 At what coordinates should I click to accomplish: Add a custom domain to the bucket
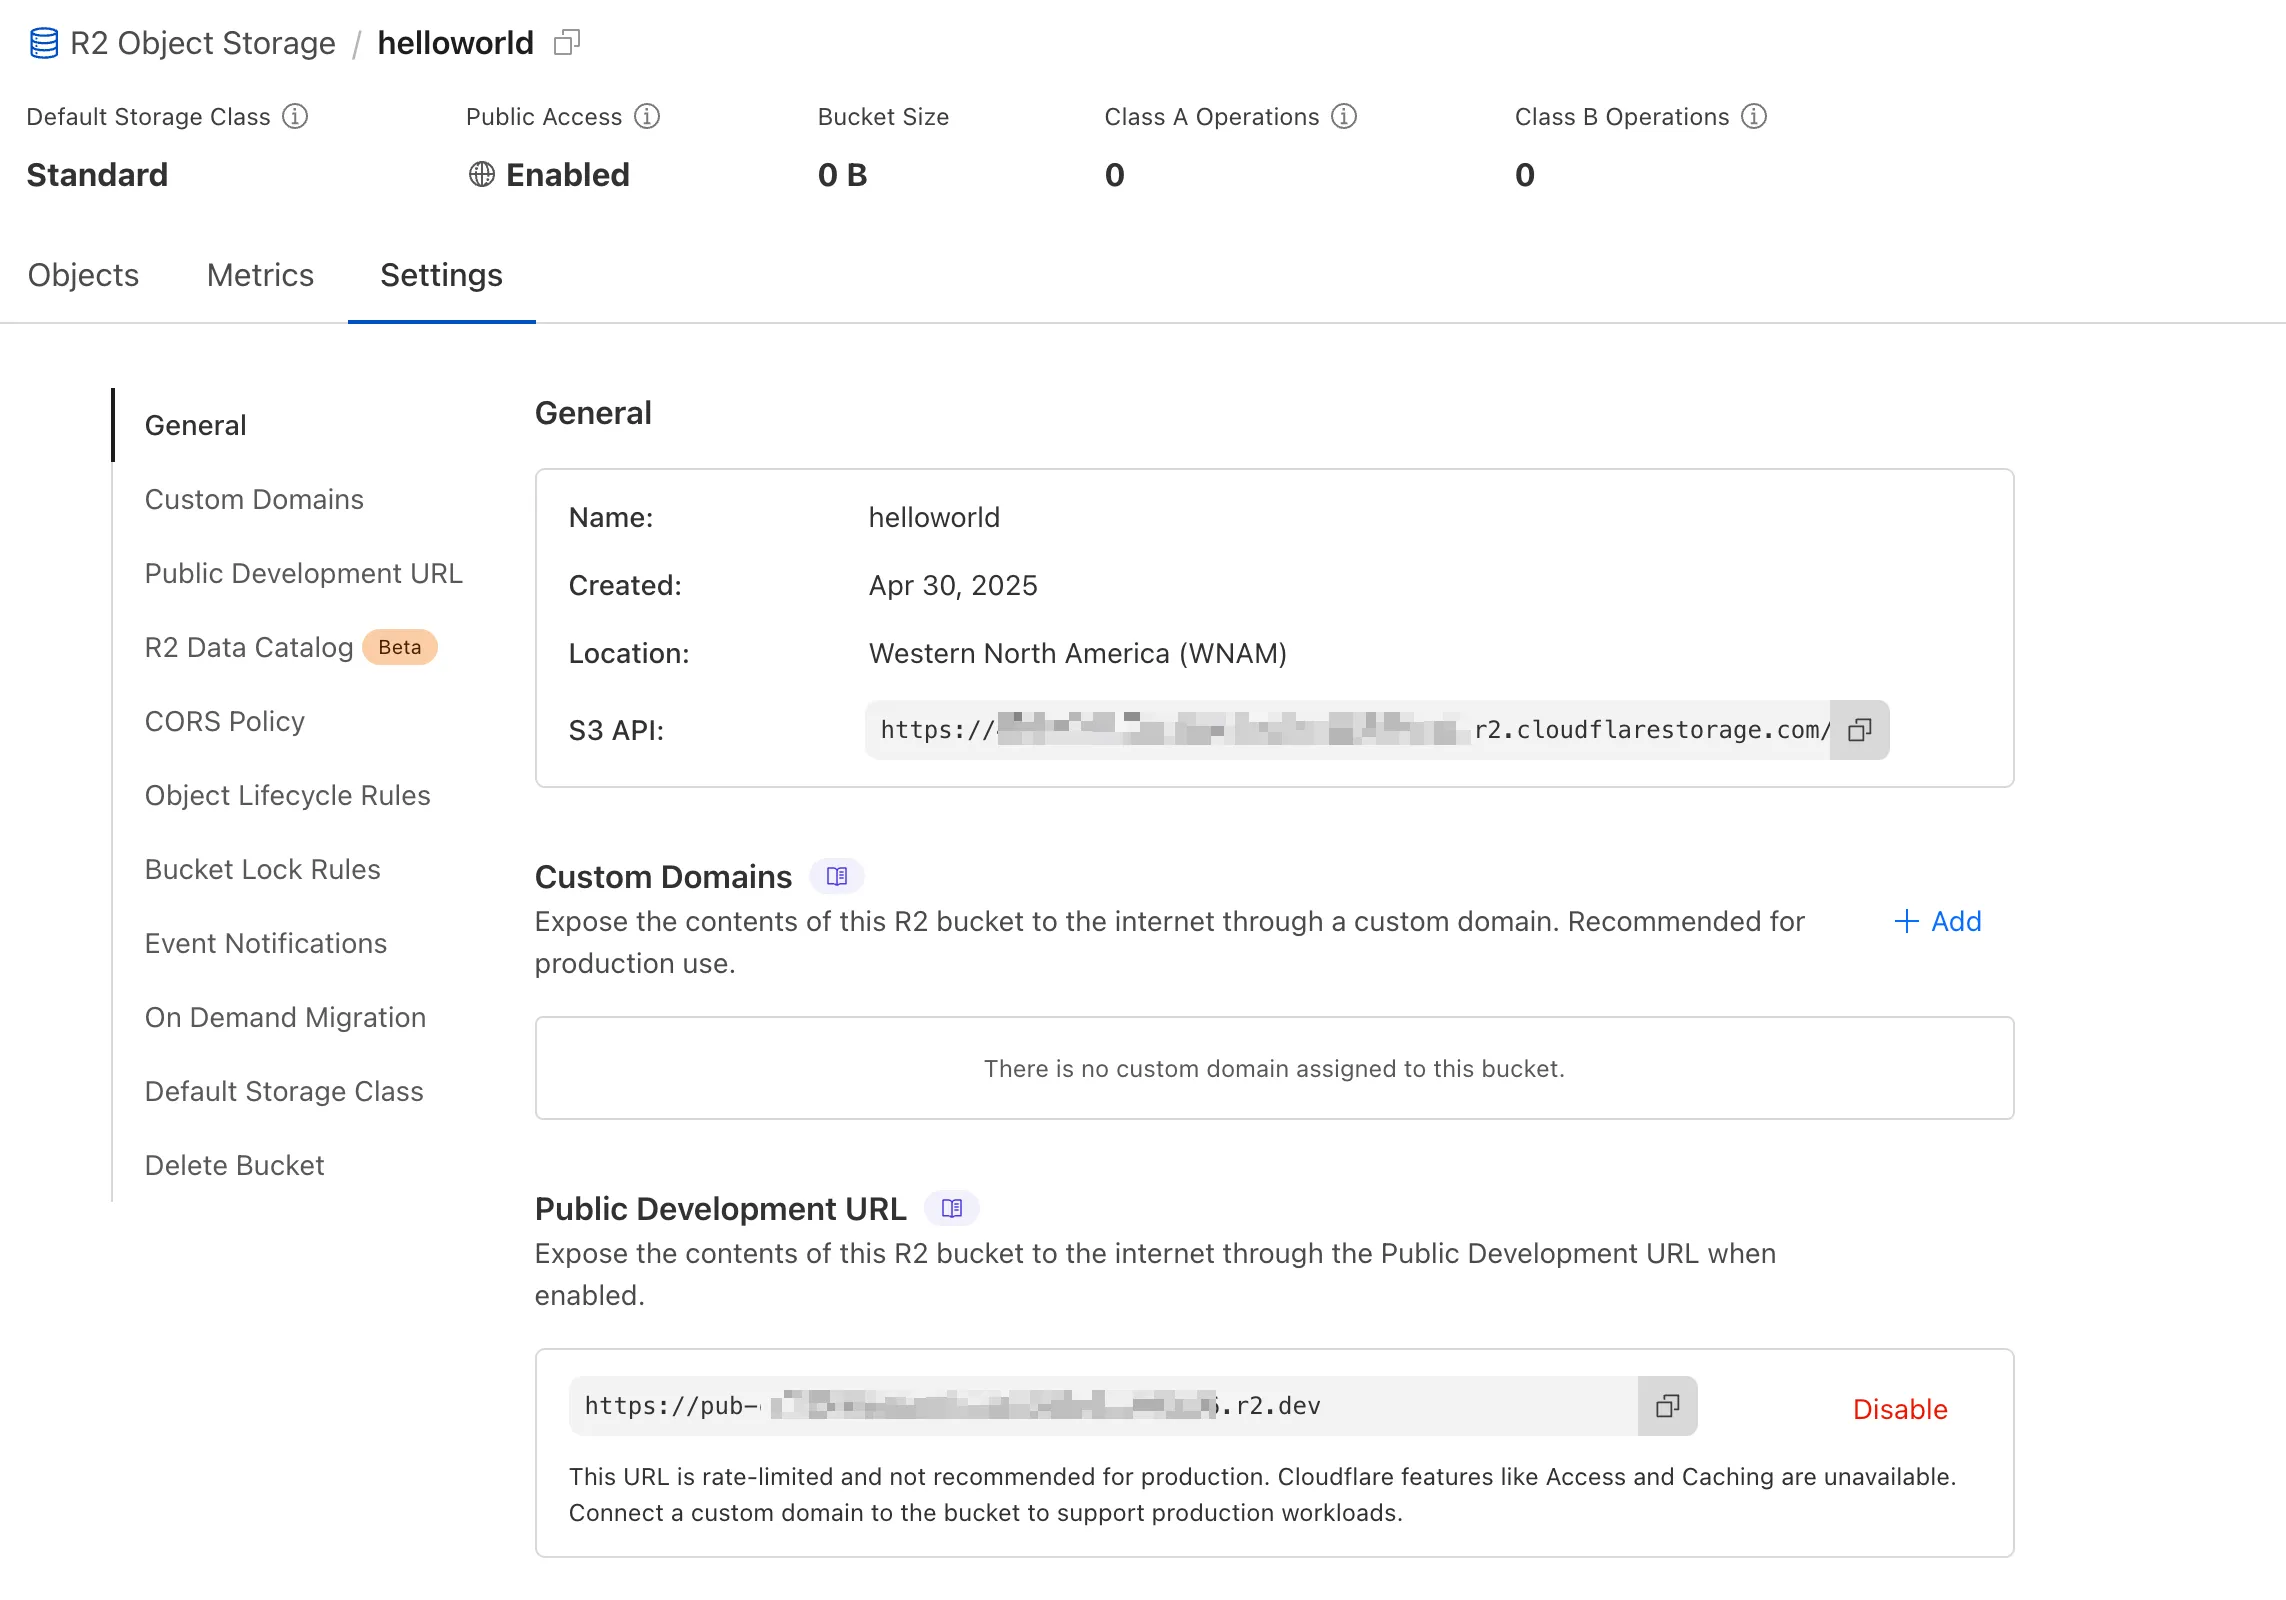pos(1938,921)
